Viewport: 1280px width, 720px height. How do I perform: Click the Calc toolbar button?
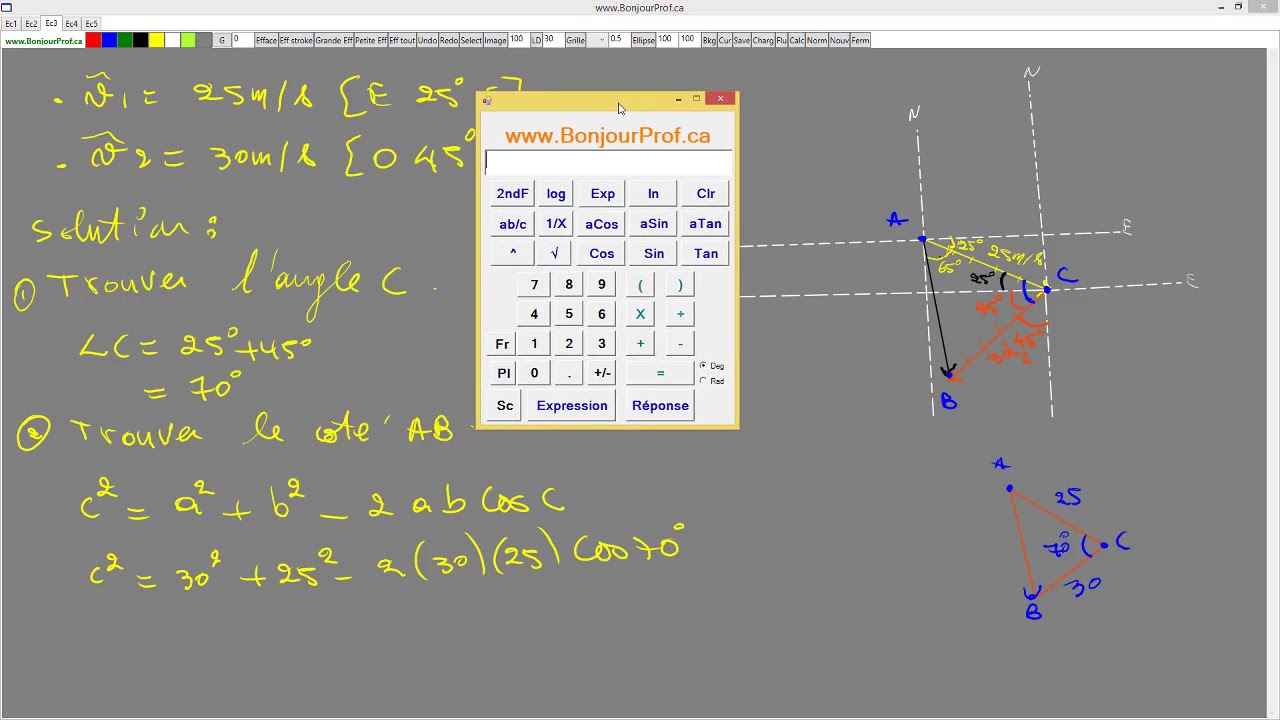[x=797, y=40]
